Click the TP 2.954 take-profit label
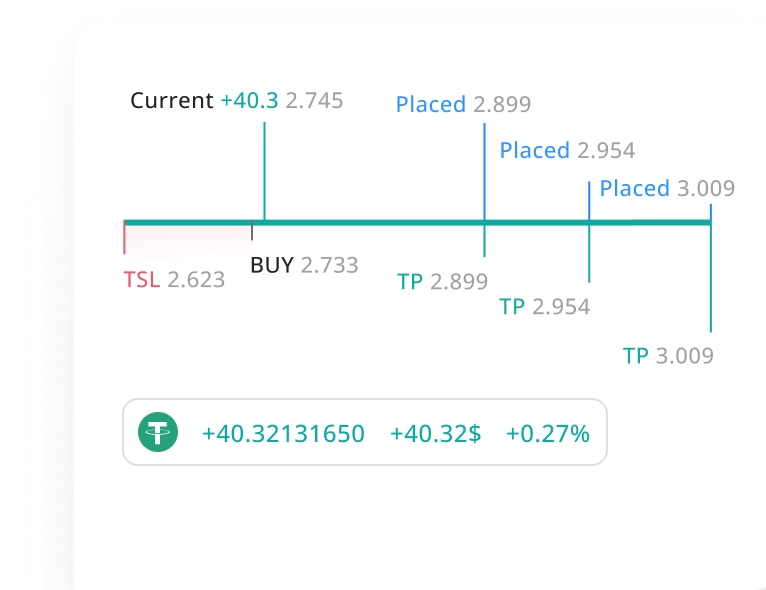The image size is (766, 590). 544,307
